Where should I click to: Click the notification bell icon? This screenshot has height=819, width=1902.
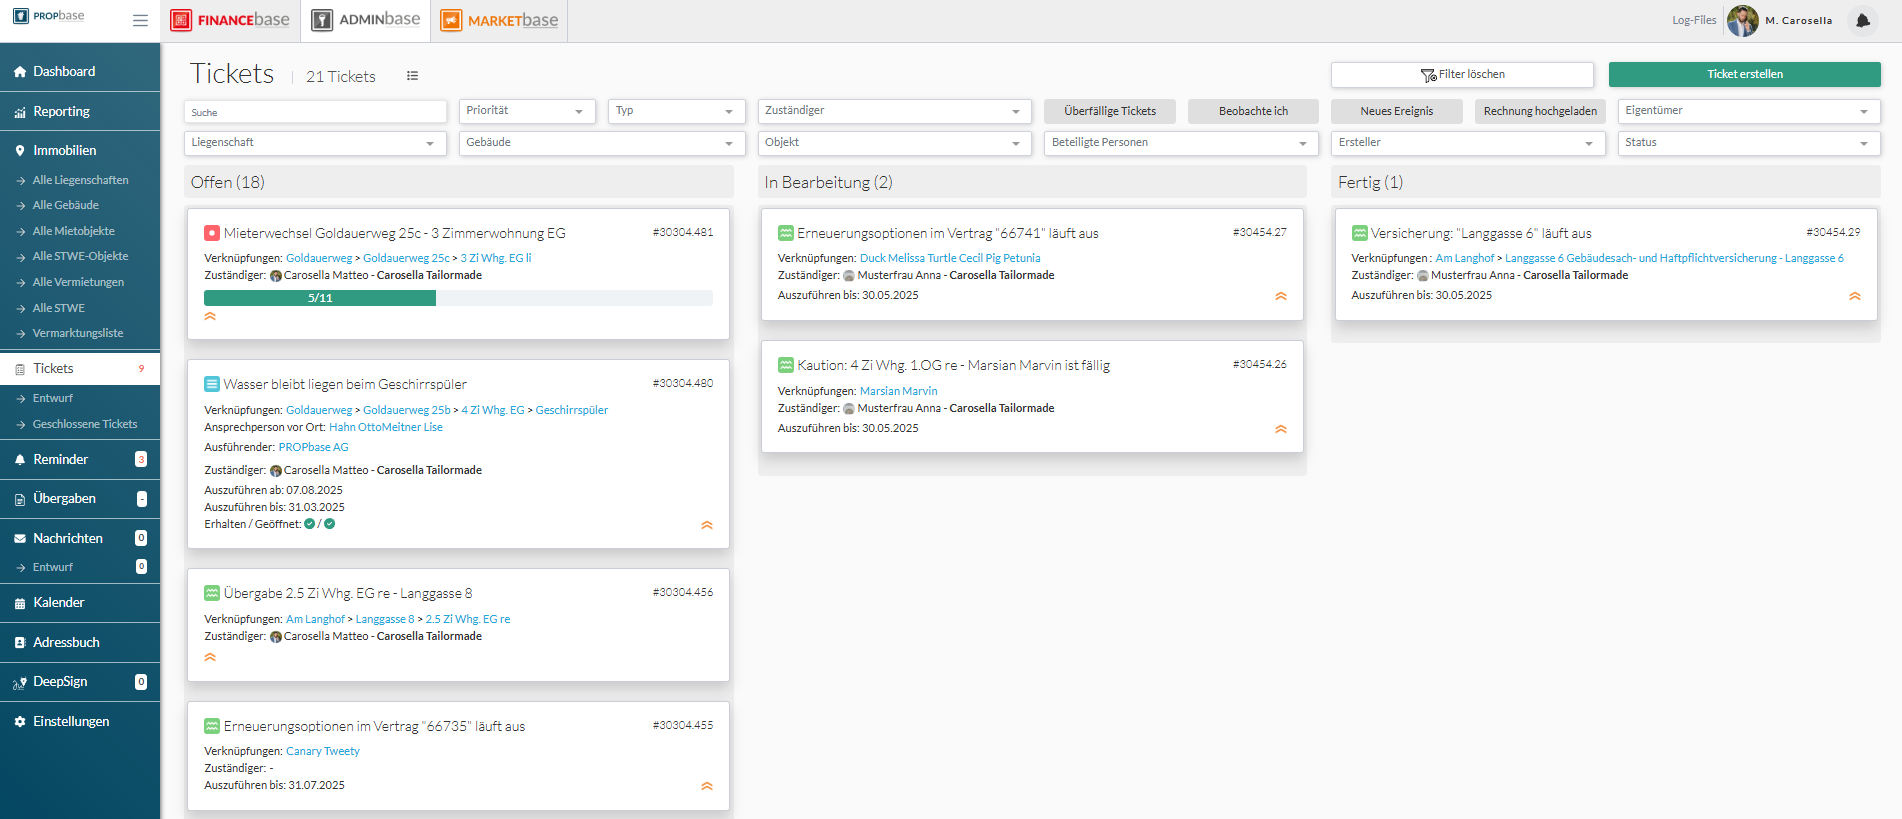coord(1862,20)
